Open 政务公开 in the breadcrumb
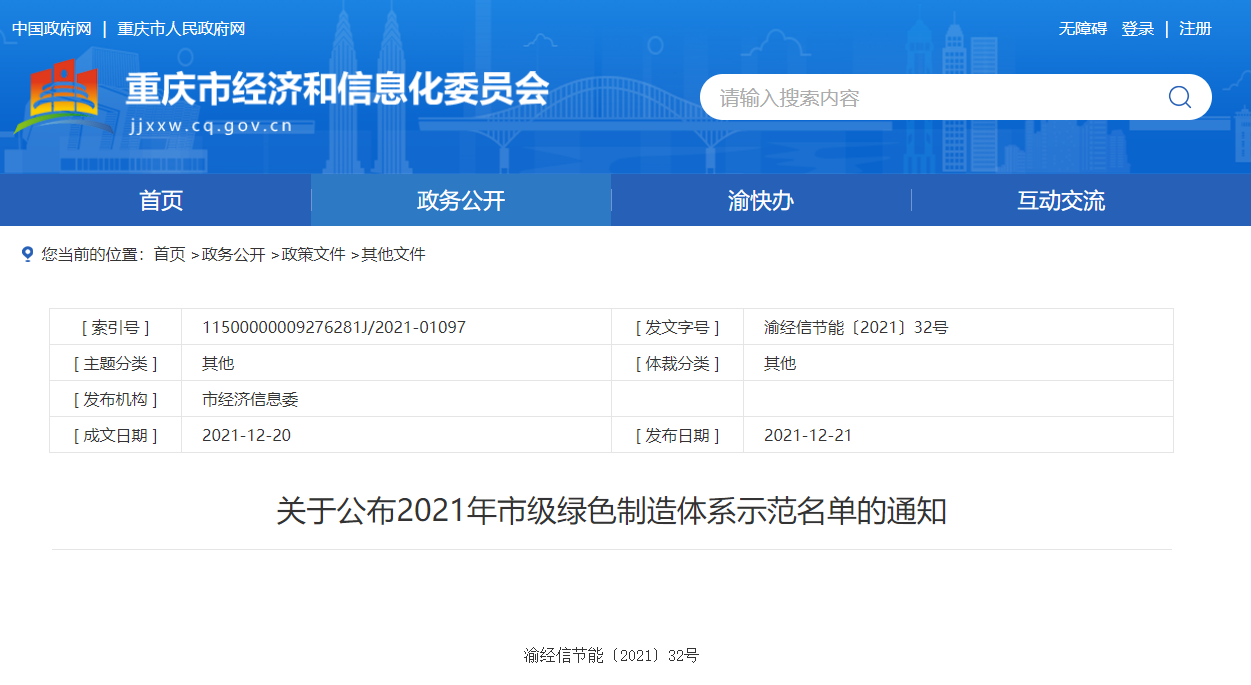The height and width of the screenshot is (685, 1251). [234, 254]
